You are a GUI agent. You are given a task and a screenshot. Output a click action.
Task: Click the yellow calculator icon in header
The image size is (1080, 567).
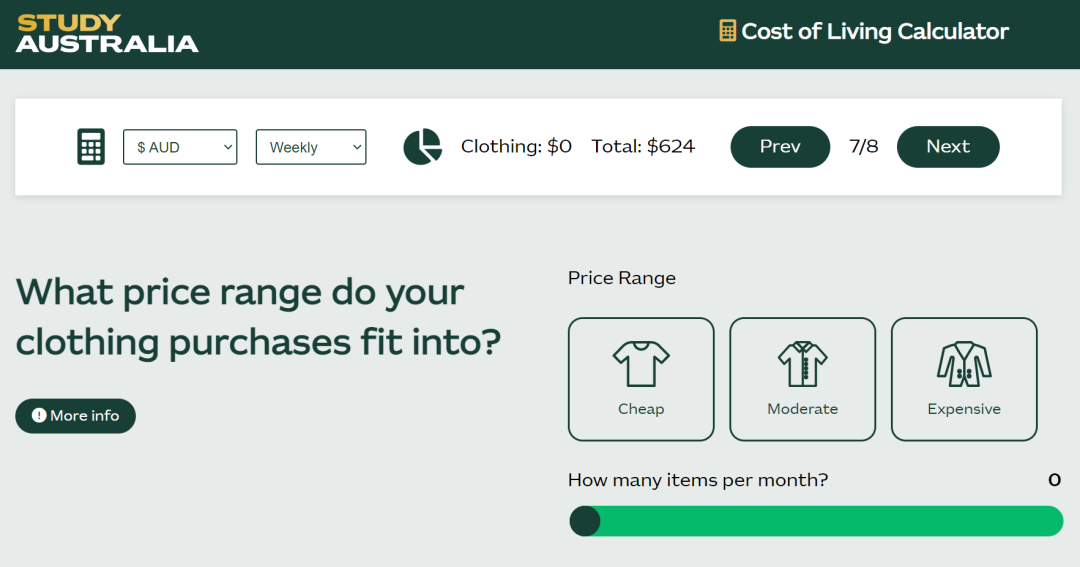tap(727, 31)
